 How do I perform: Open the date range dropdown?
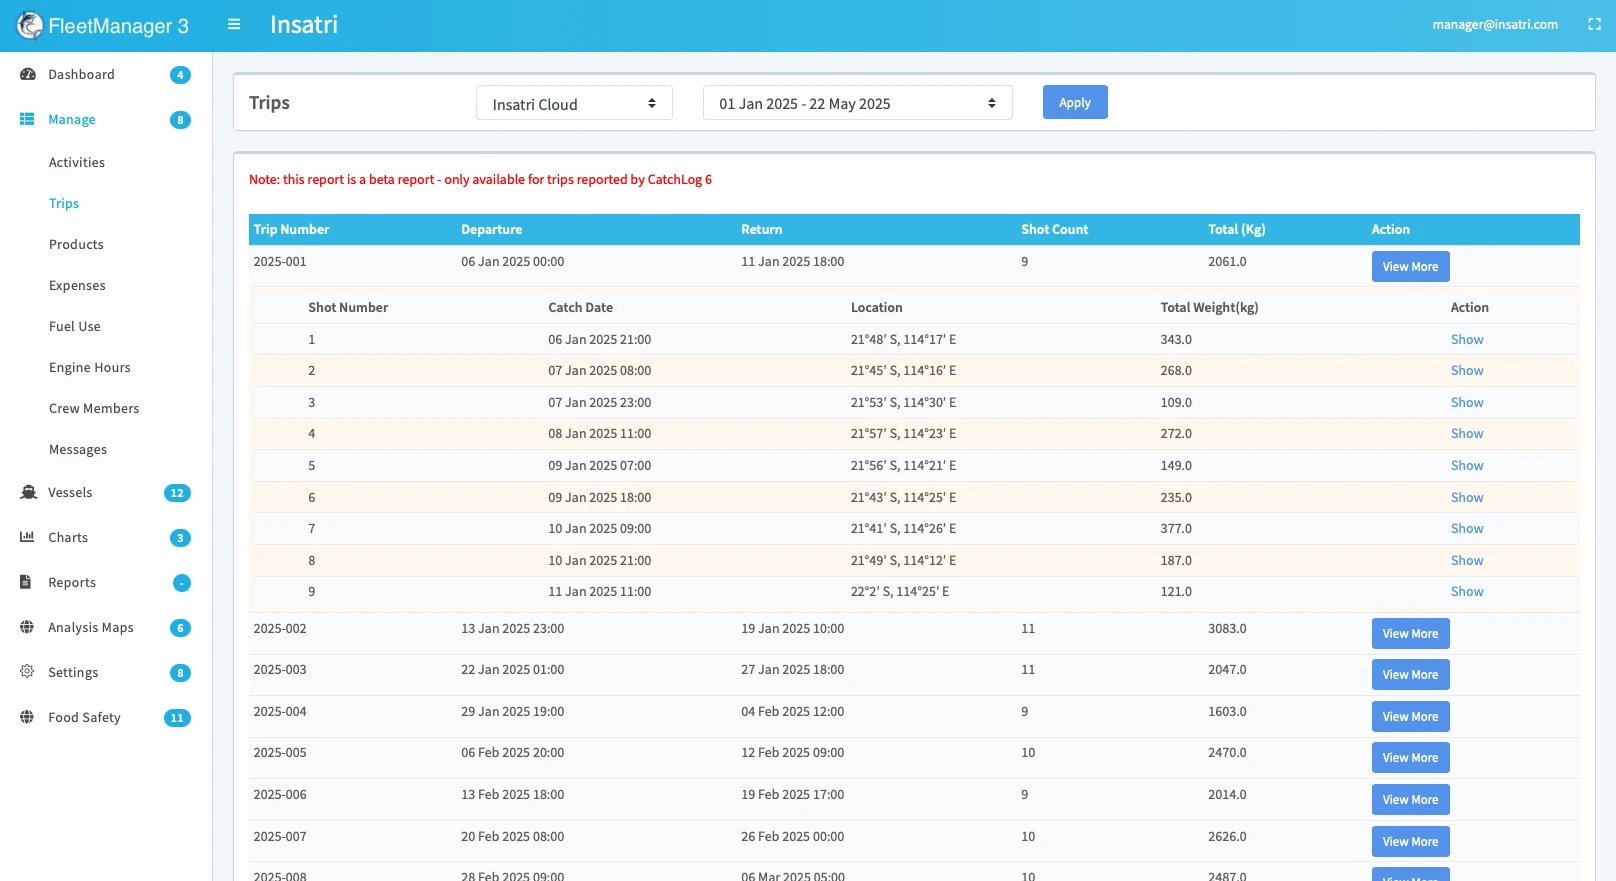(857, 104)
